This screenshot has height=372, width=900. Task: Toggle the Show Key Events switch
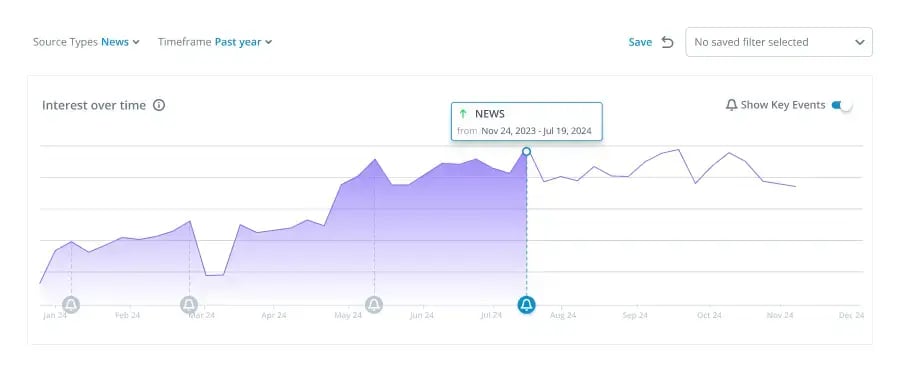(841, 105)
